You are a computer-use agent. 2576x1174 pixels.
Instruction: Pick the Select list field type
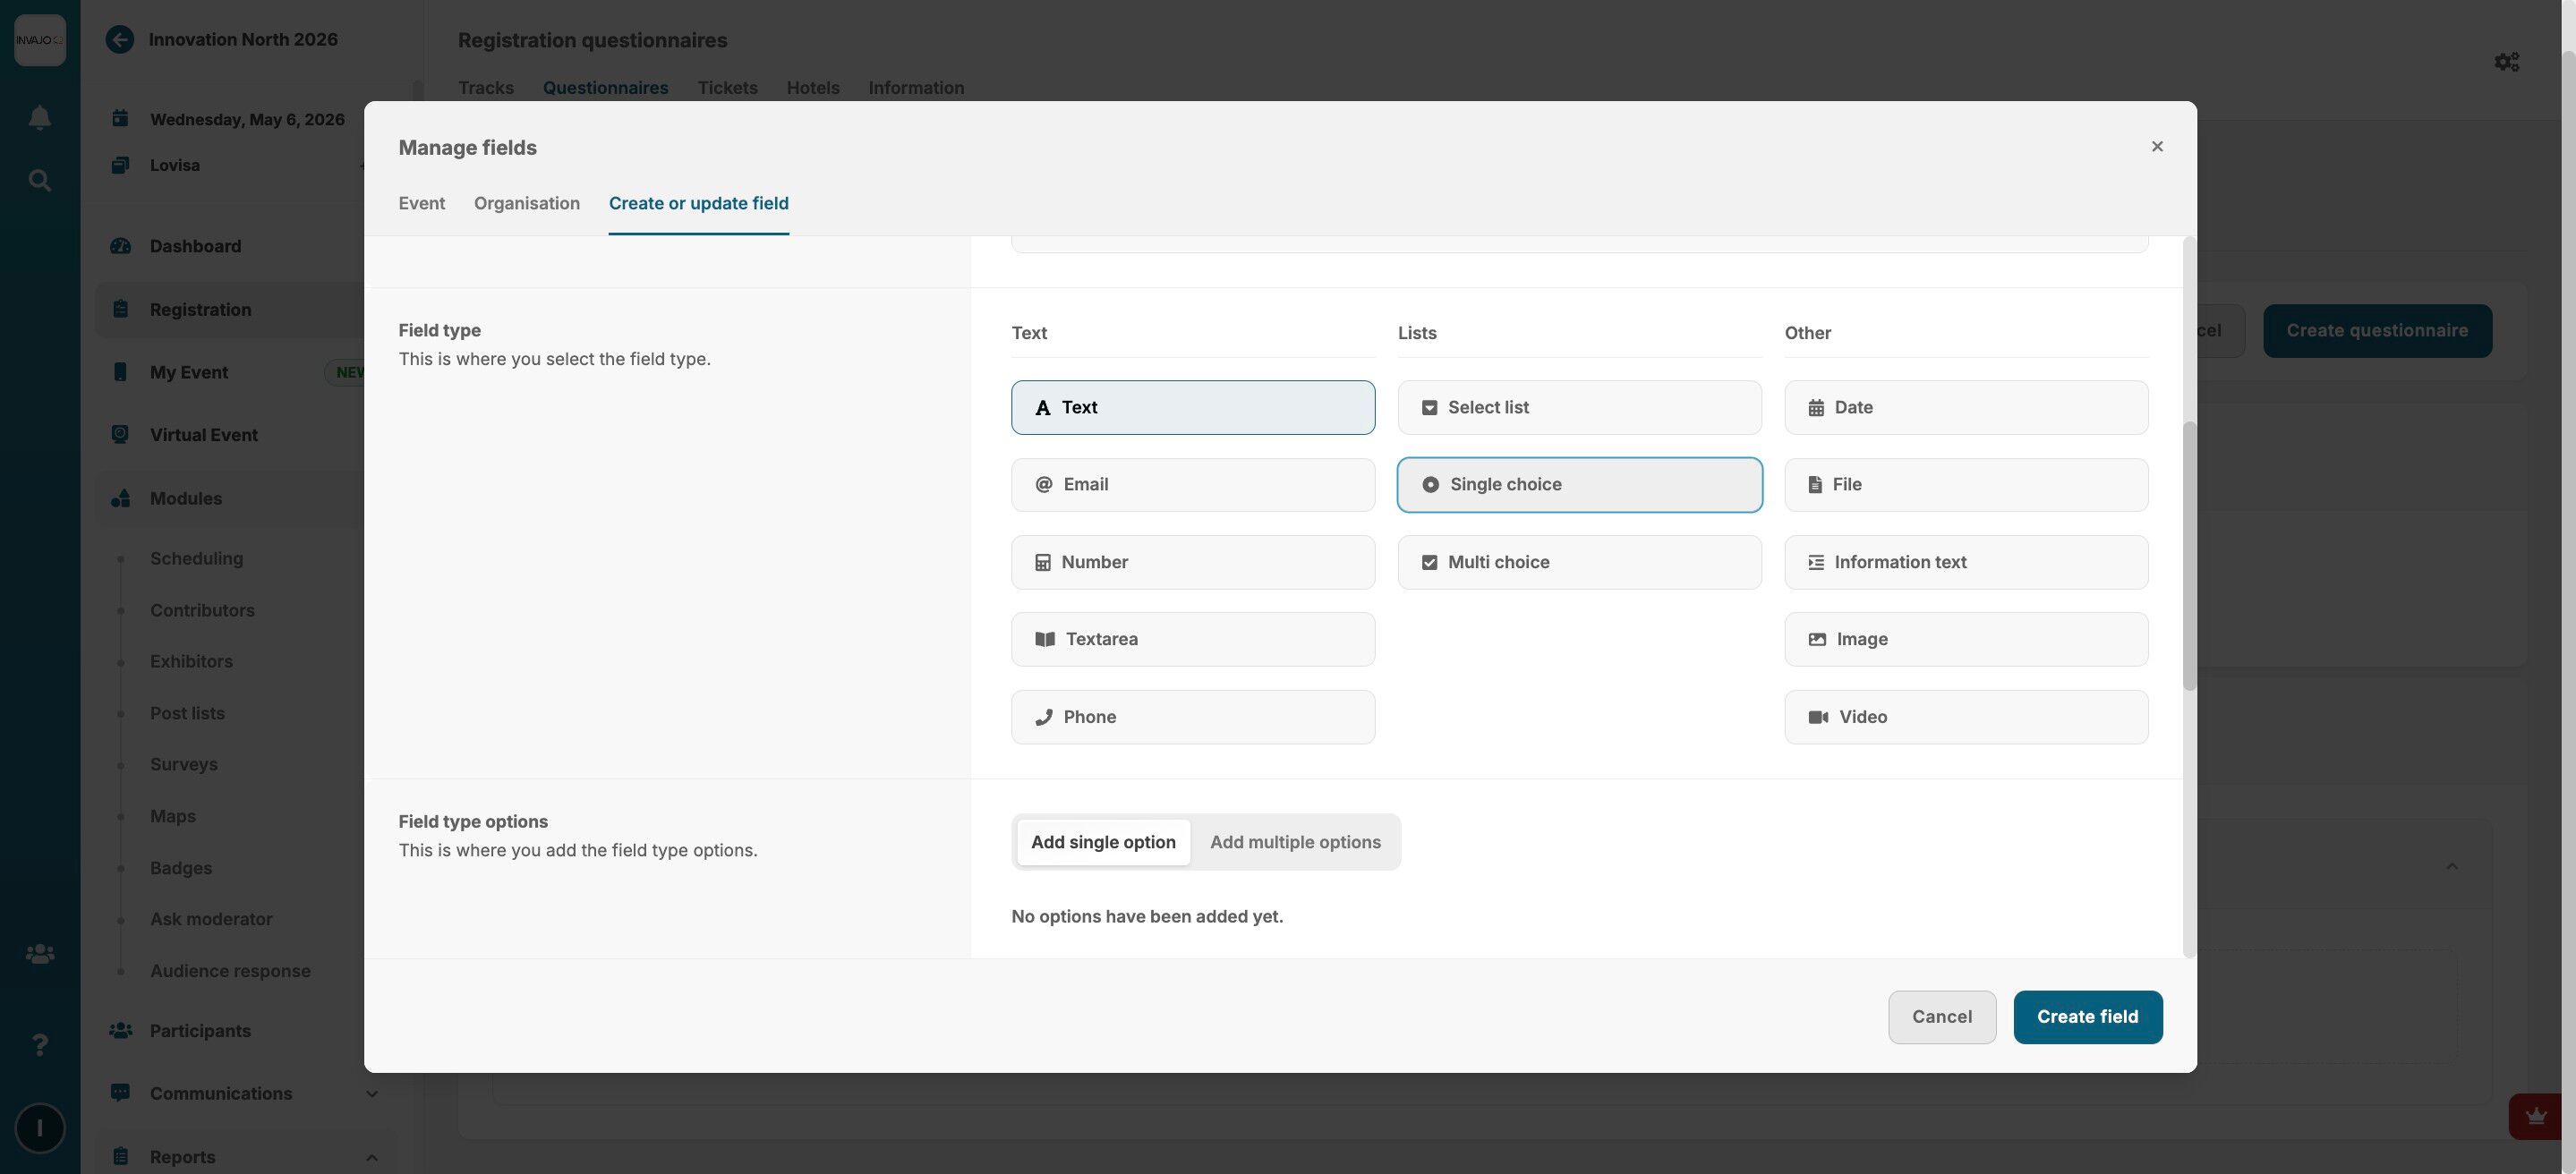click(1579, 407)
